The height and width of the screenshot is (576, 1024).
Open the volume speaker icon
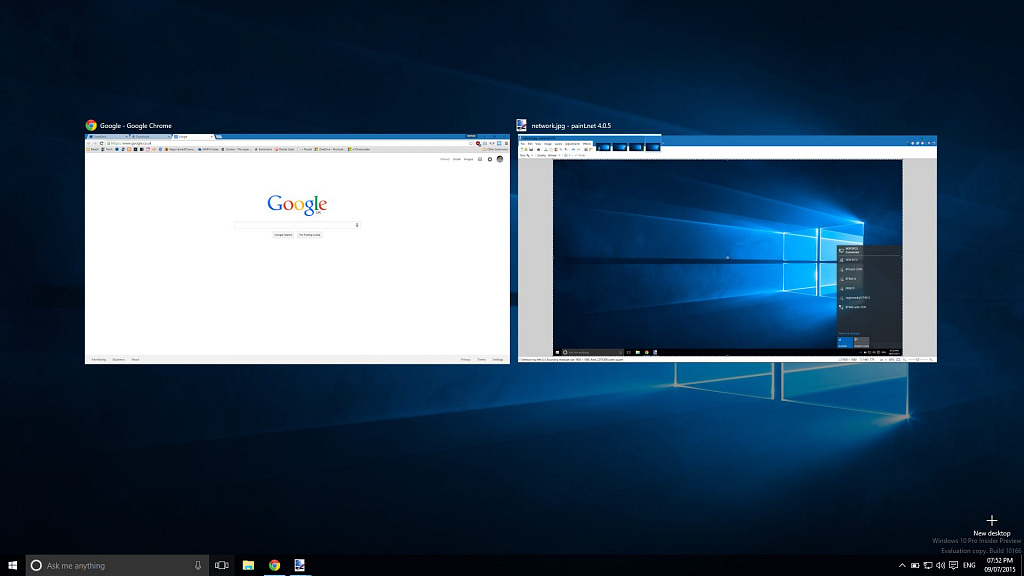click(x=940, y=566)
